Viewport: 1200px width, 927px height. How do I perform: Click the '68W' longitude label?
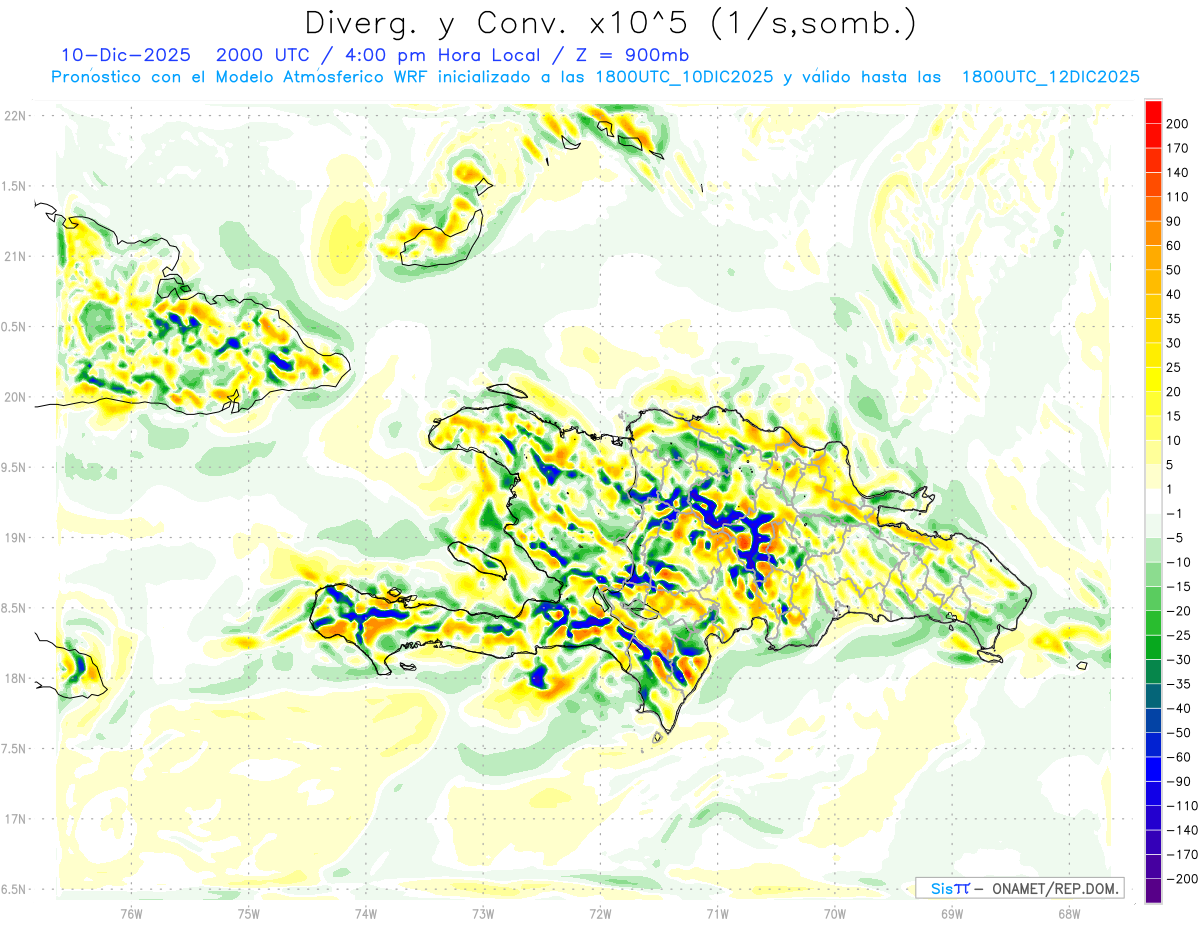(x=1069, y=913)
